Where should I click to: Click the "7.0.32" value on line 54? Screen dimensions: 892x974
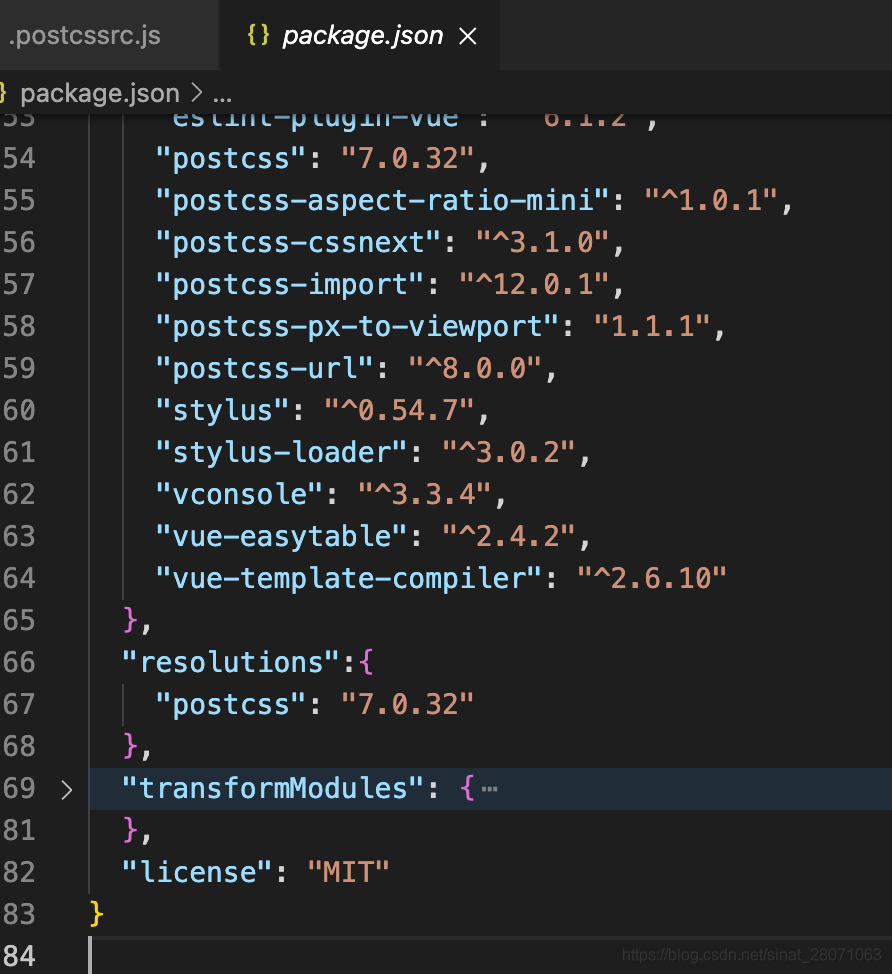pyautogui.click(x=407, y=158)
